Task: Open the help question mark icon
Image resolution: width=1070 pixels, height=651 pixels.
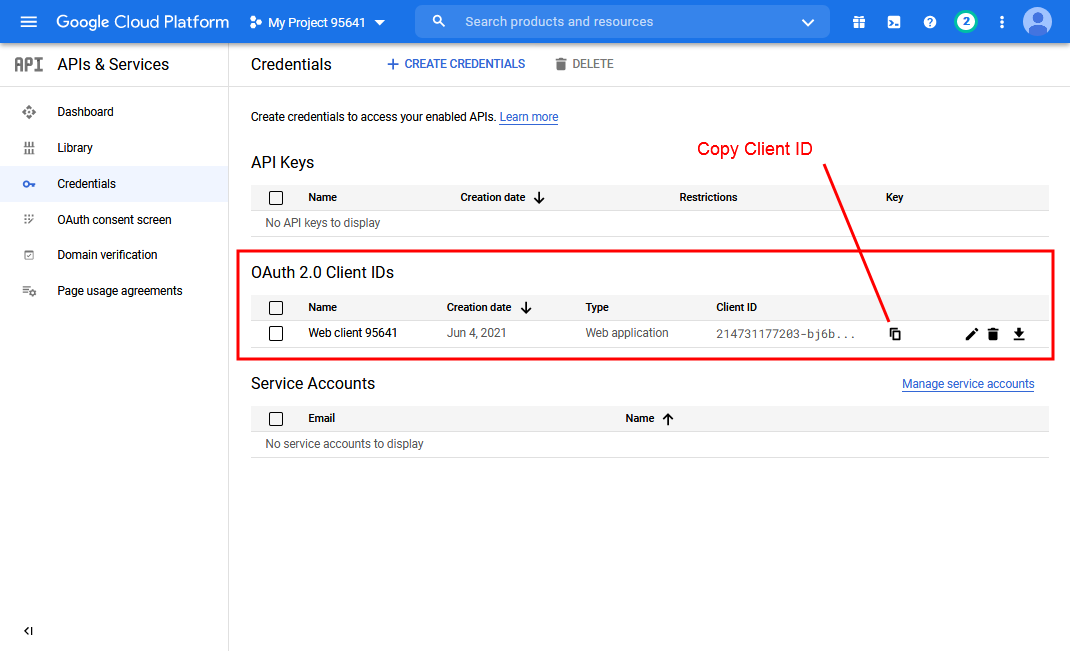Action: pyautogui.click(x=929, y=23)
